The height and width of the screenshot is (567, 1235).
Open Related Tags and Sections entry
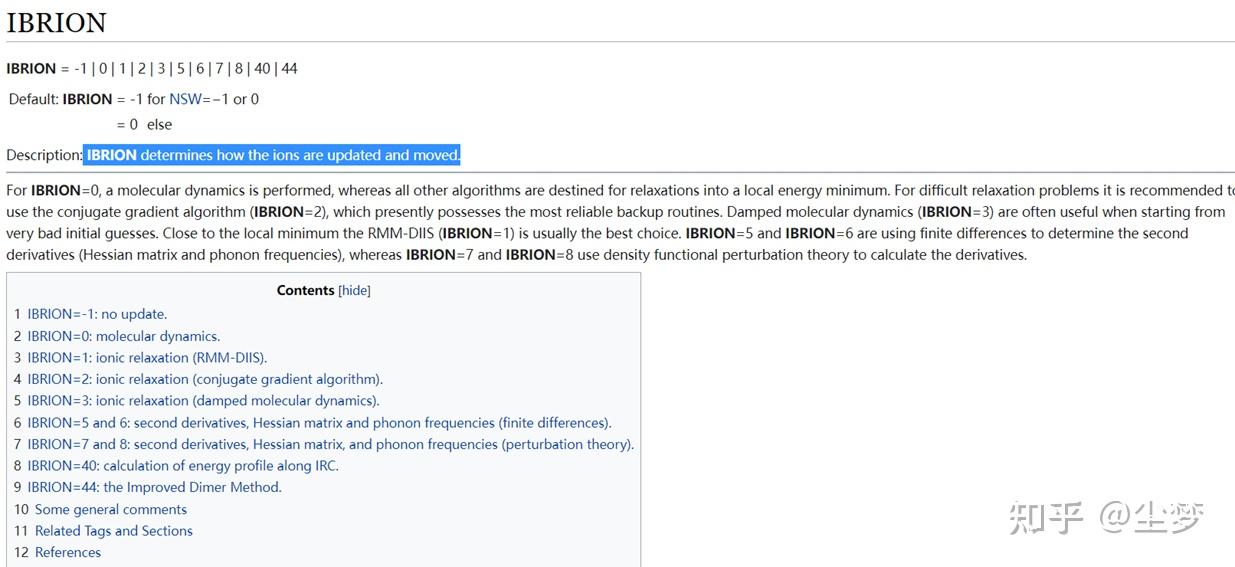tap(114, 531)
